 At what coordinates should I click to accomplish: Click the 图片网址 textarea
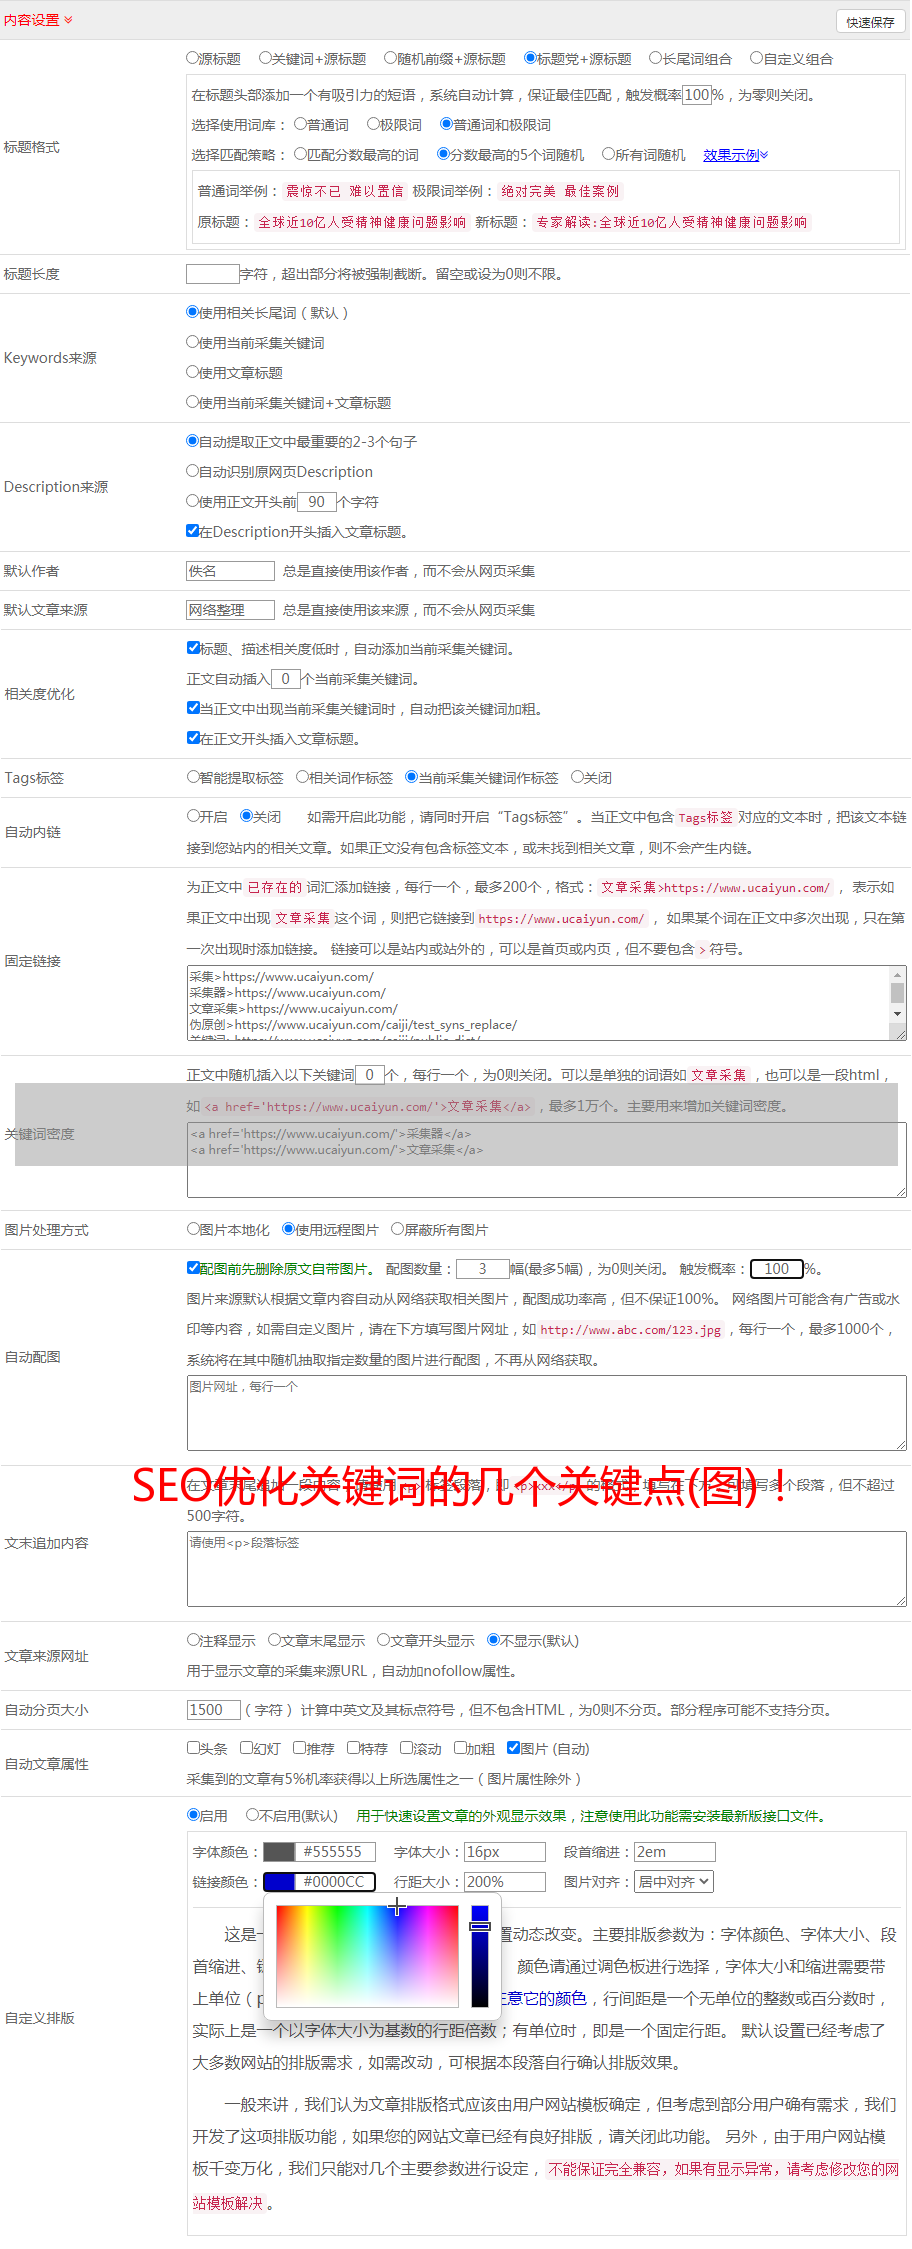pos(547,1413)
